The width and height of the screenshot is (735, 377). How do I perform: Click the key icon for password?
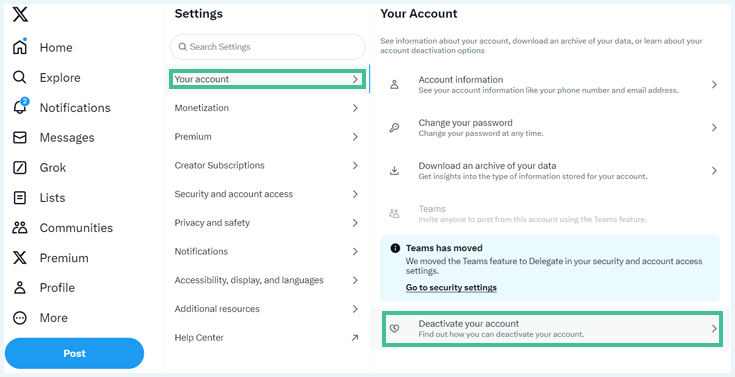click(x=394, y=128)
